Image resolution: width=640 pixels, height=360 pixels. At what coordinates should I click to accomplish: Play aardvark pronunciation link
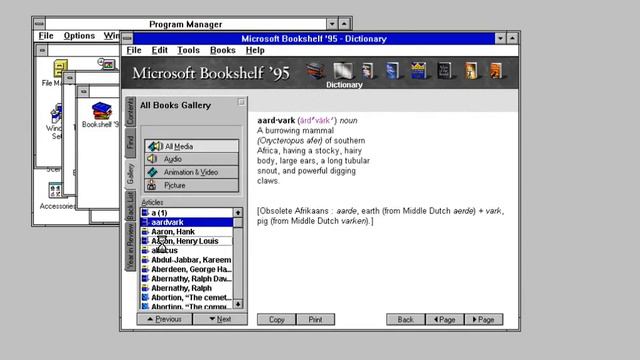tap(317, 120)
